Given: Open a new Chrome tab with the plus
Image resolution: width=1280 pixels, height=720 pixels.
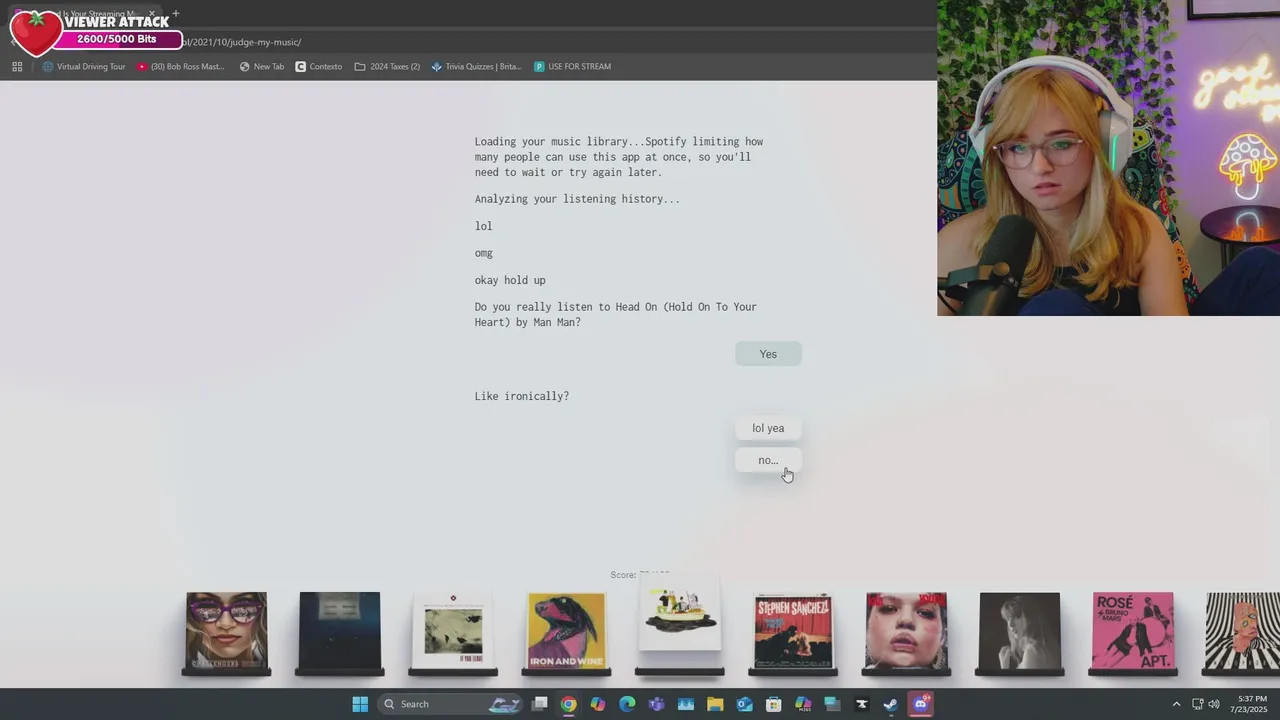Looking at the screenshot, I should click(x=175, y=14).
